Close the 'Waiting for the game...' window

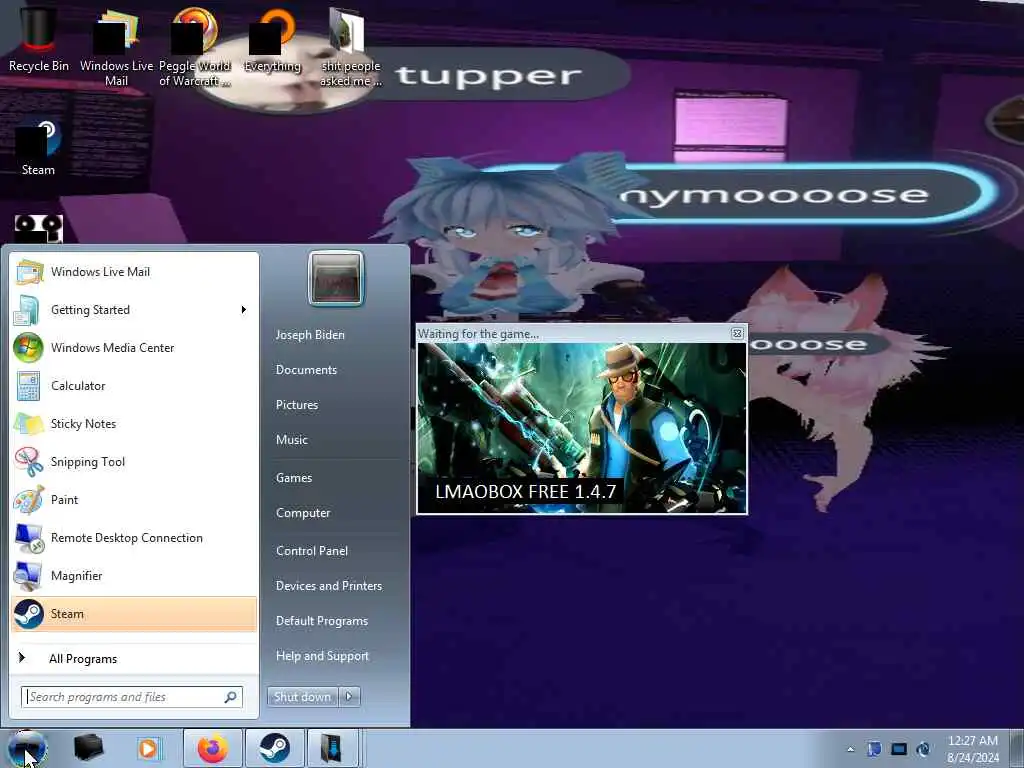737,334
